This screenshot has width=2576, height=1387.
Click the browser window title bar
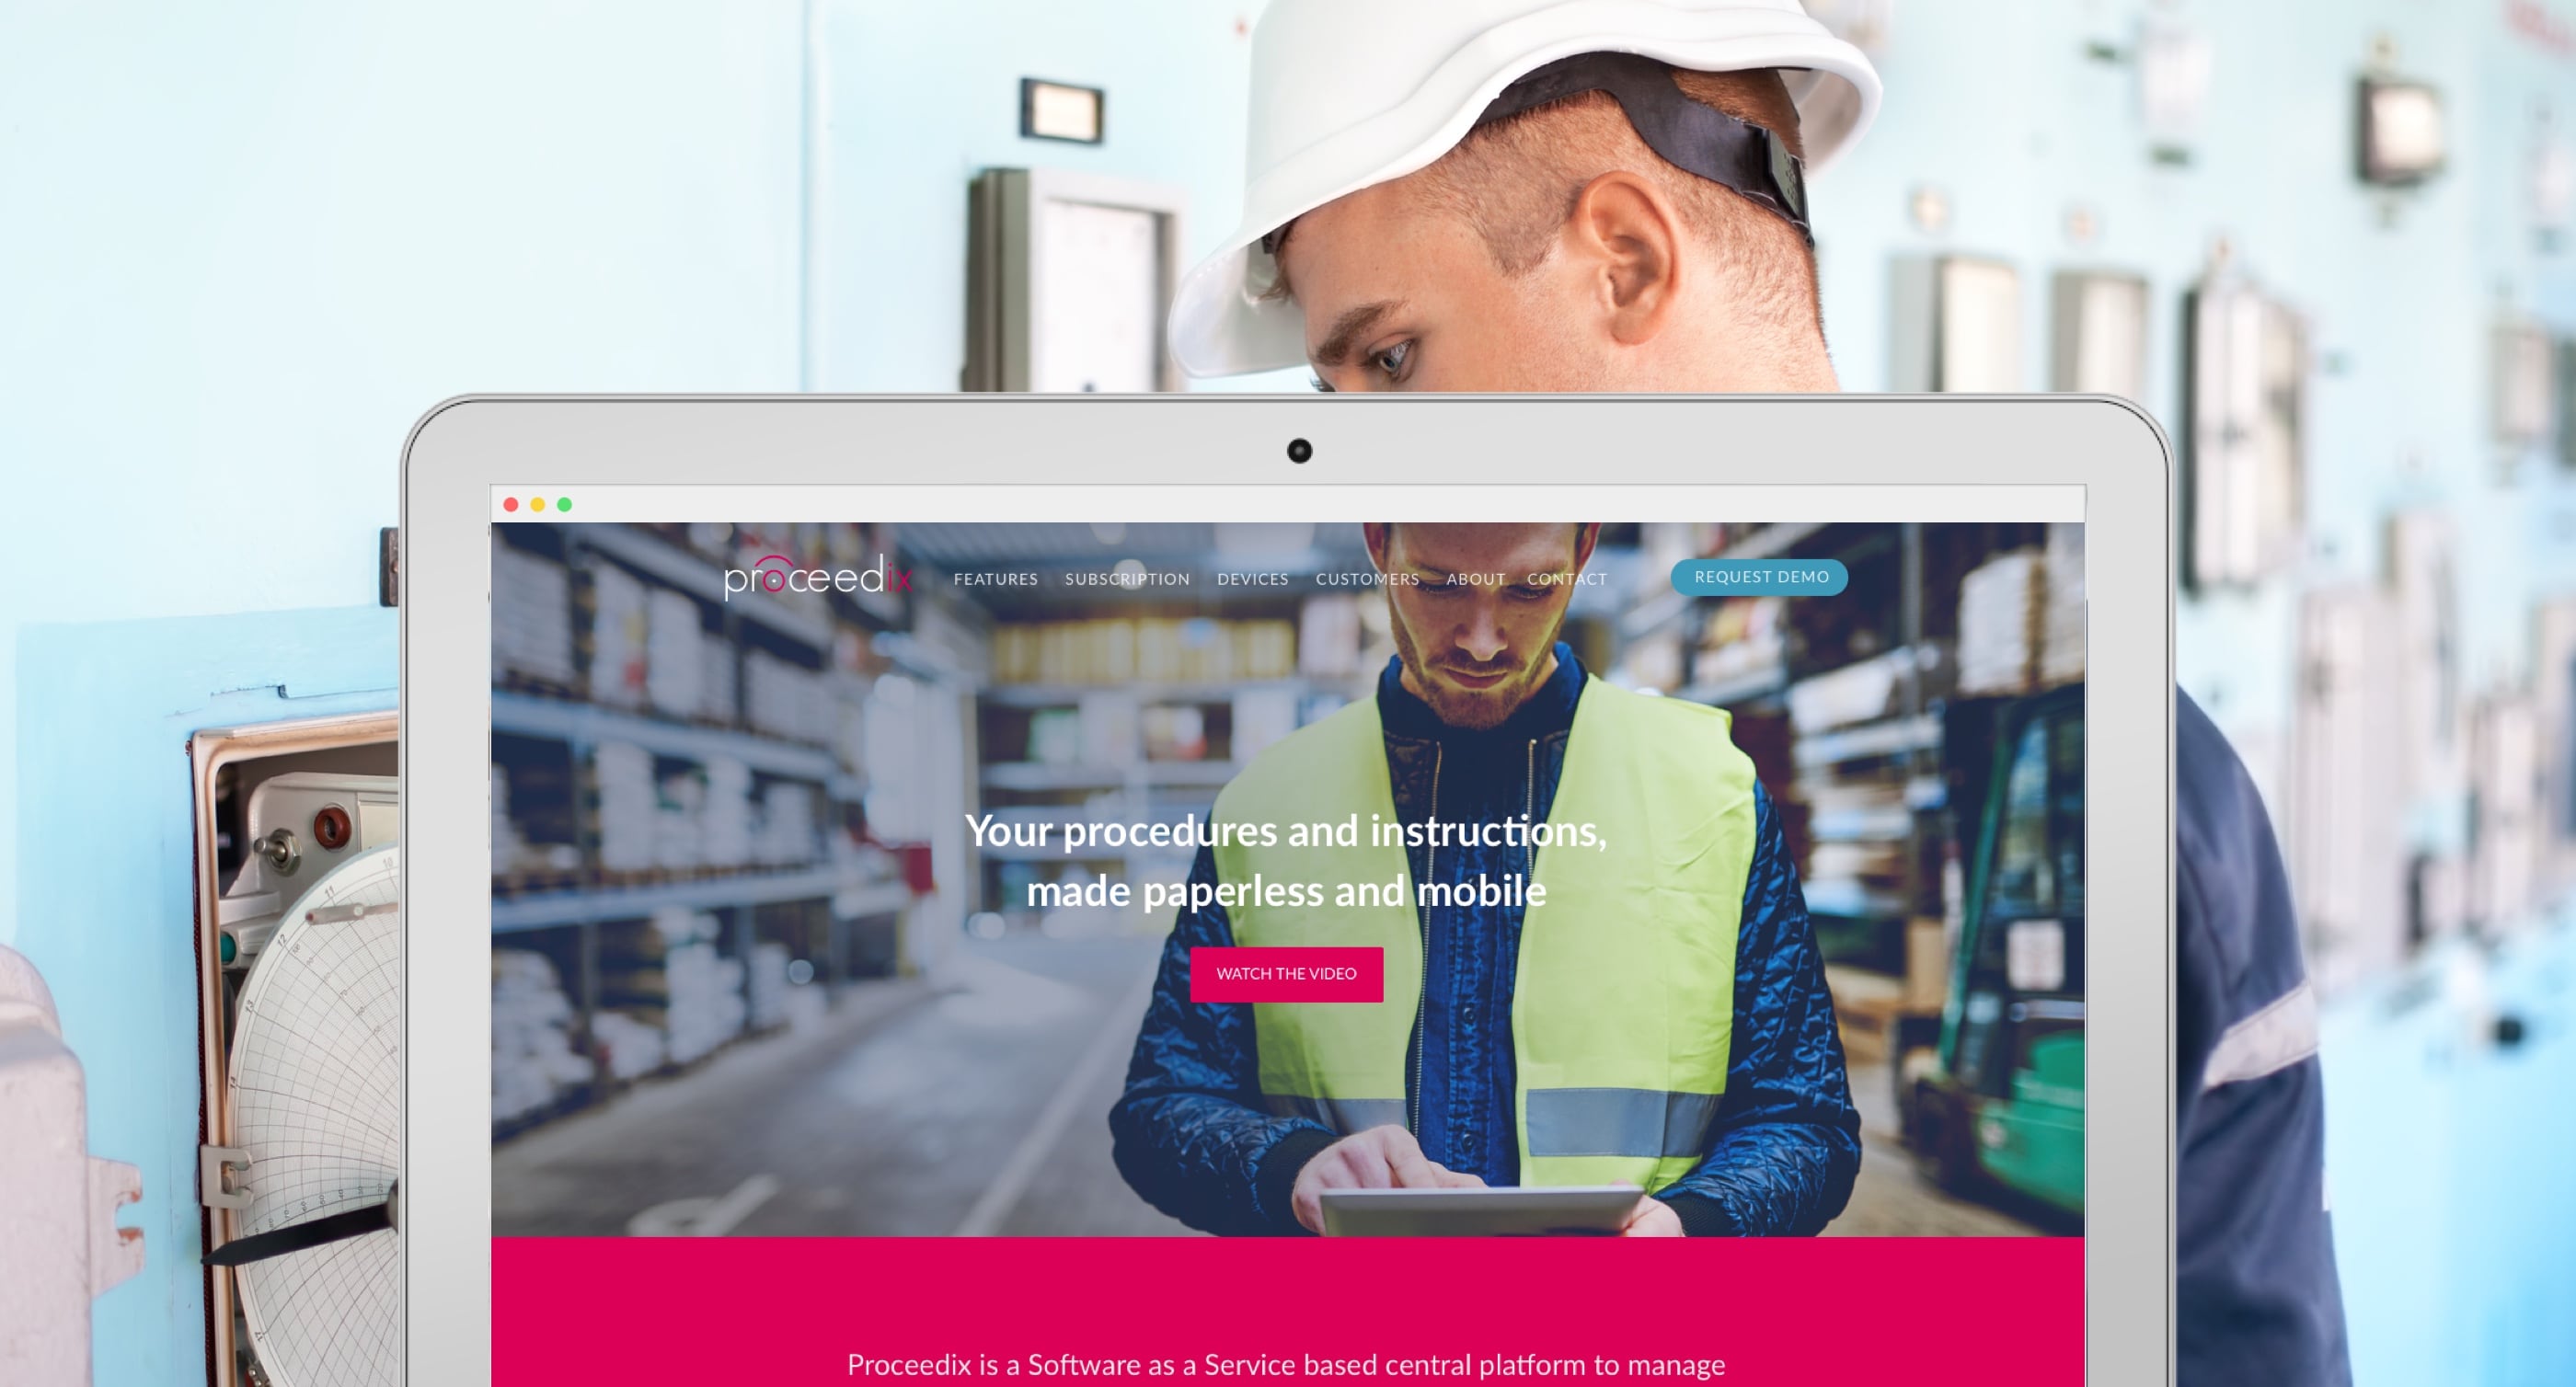pos(1288,504)
